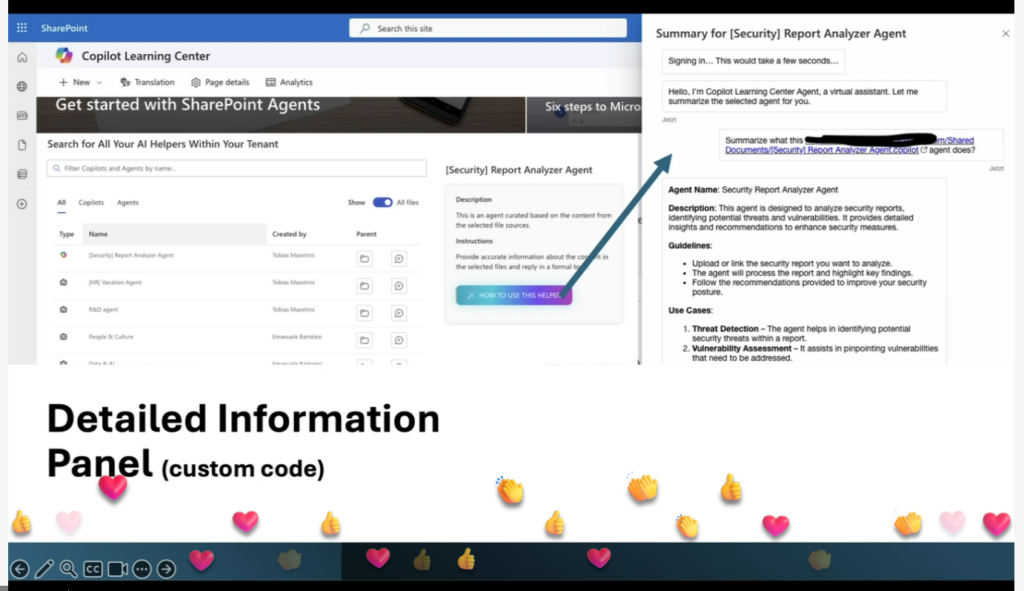Open chat icon for People & Culture row
The image size is (1024, 591).
click(398, 340)
